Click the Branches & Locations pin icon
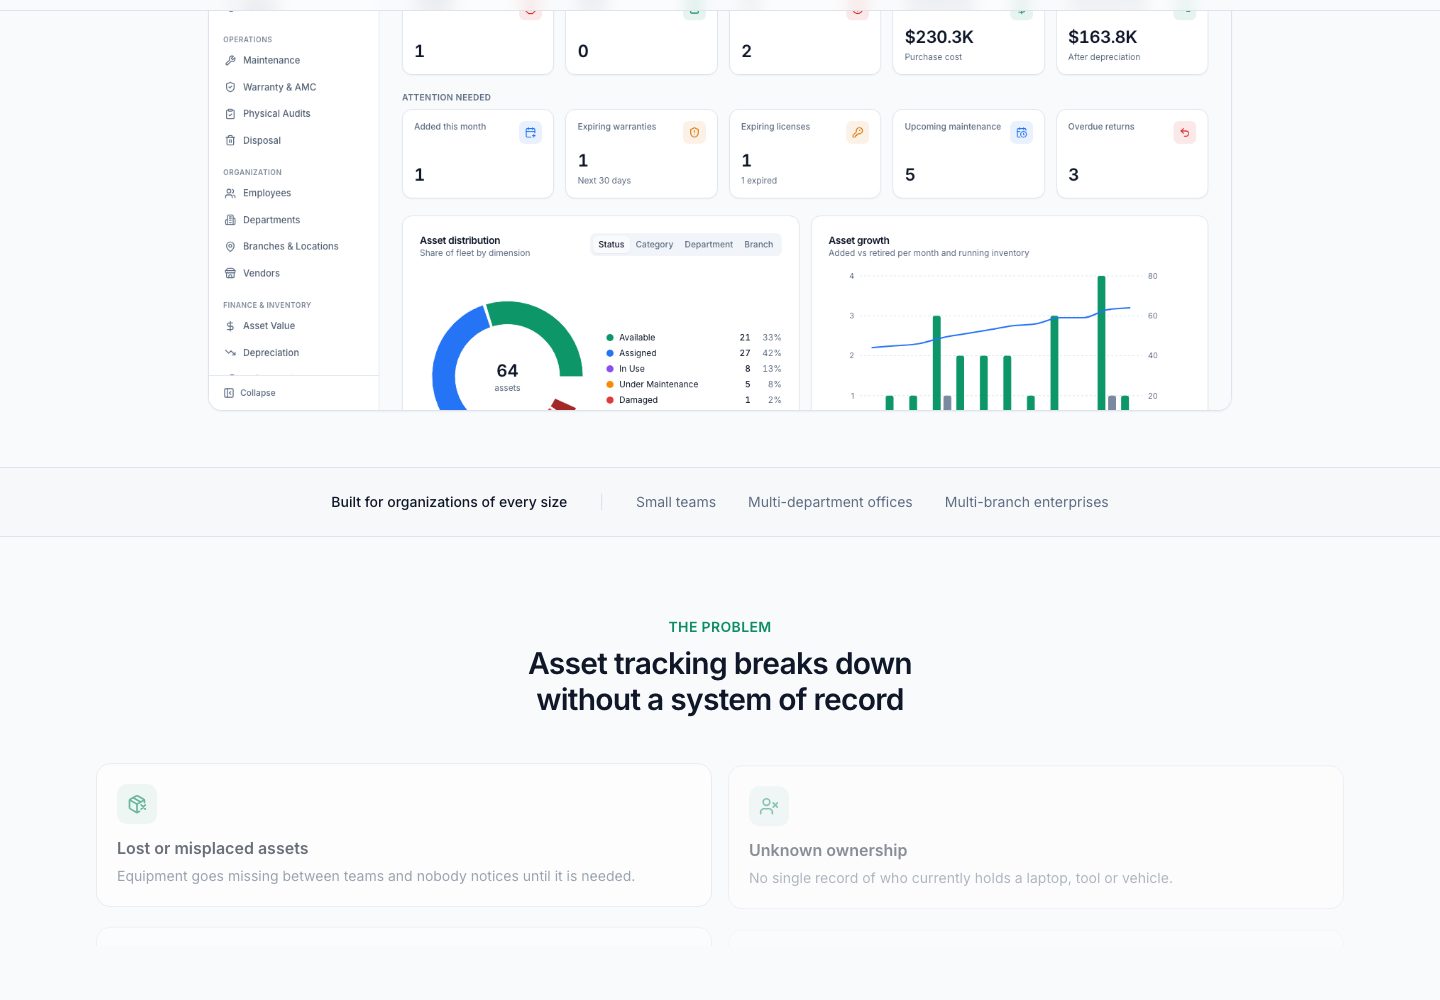This screenshot has height=1000, width=1440. tap(230, 246)
